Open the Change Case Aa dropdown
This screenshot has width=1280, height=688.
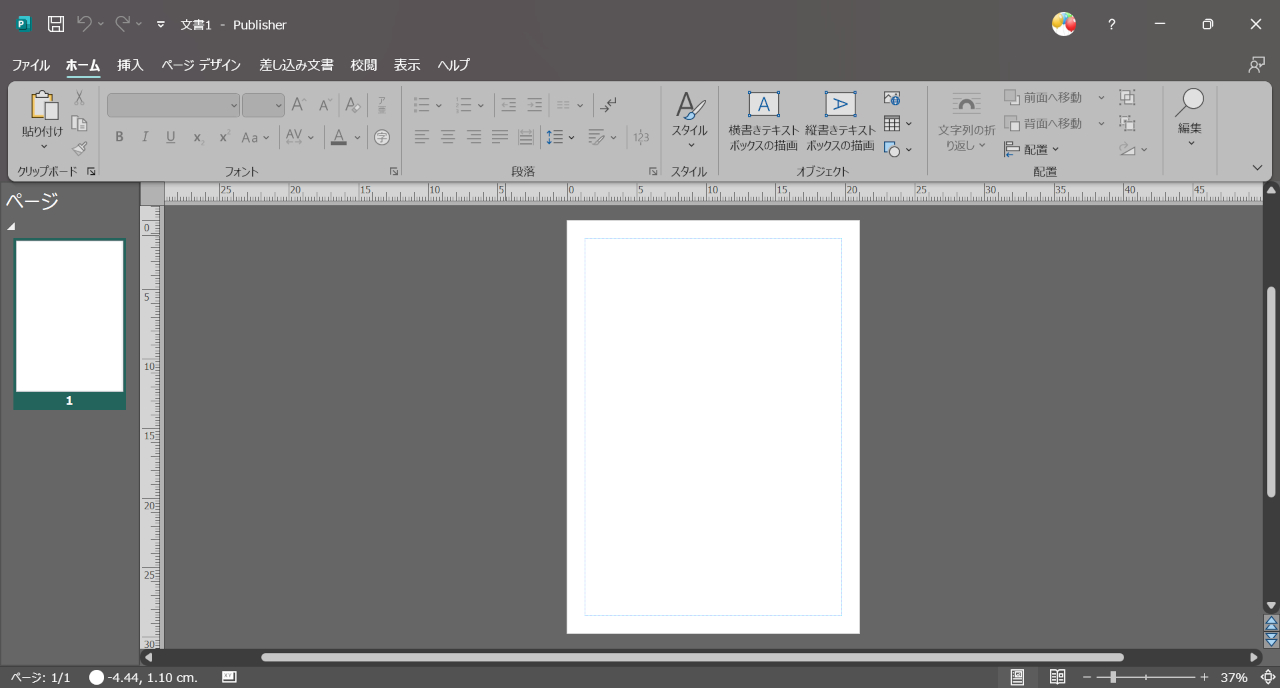pyautogui.click(x=256, y=137)
